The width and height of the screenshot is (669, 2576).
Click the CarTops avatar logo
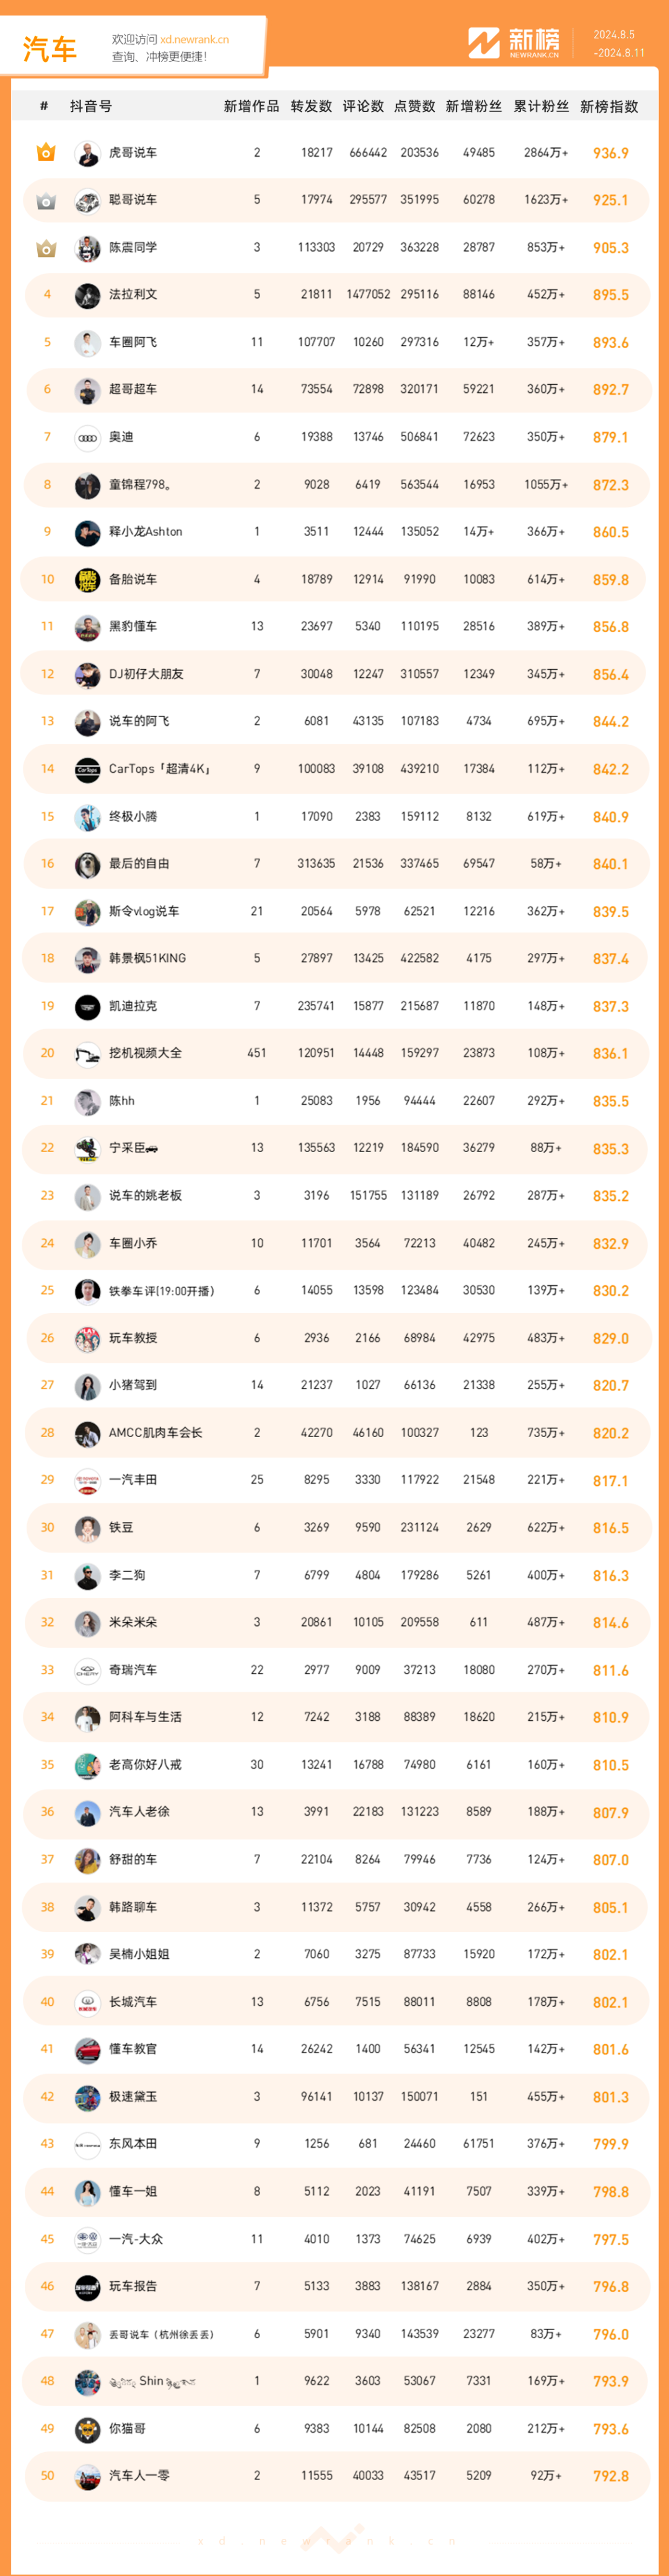pos(88,770)
